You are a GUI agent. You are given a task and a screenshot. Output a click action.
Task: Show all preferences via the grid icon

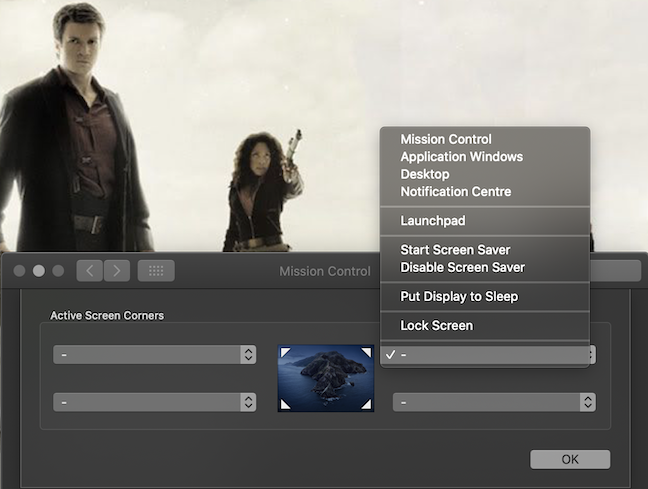(x=156, y=271)
